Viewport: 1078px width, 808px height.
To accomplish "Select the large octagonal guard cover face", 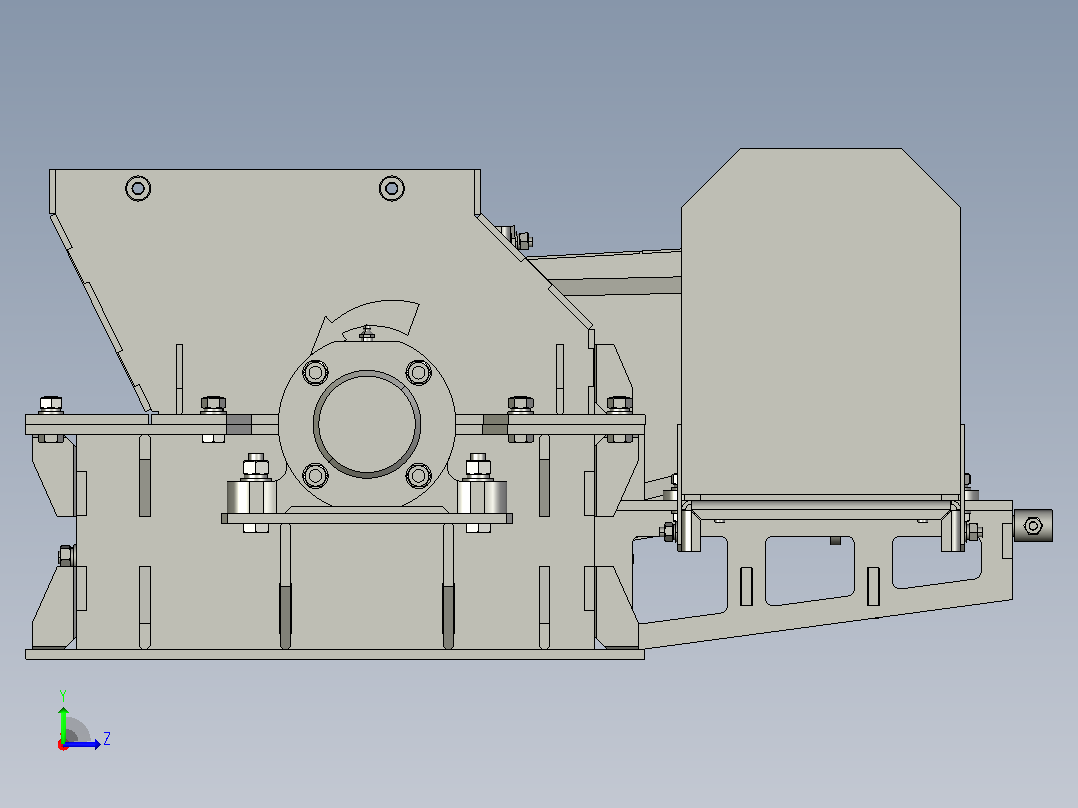I will [x=821, y=322].
